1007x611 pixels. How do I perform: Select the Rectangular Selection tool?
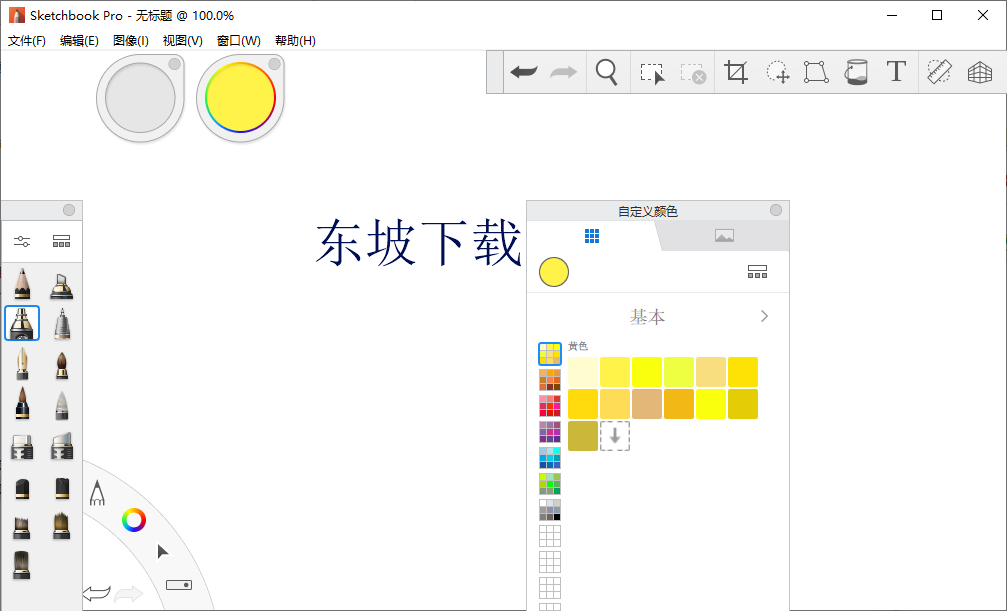pos(651,71)
